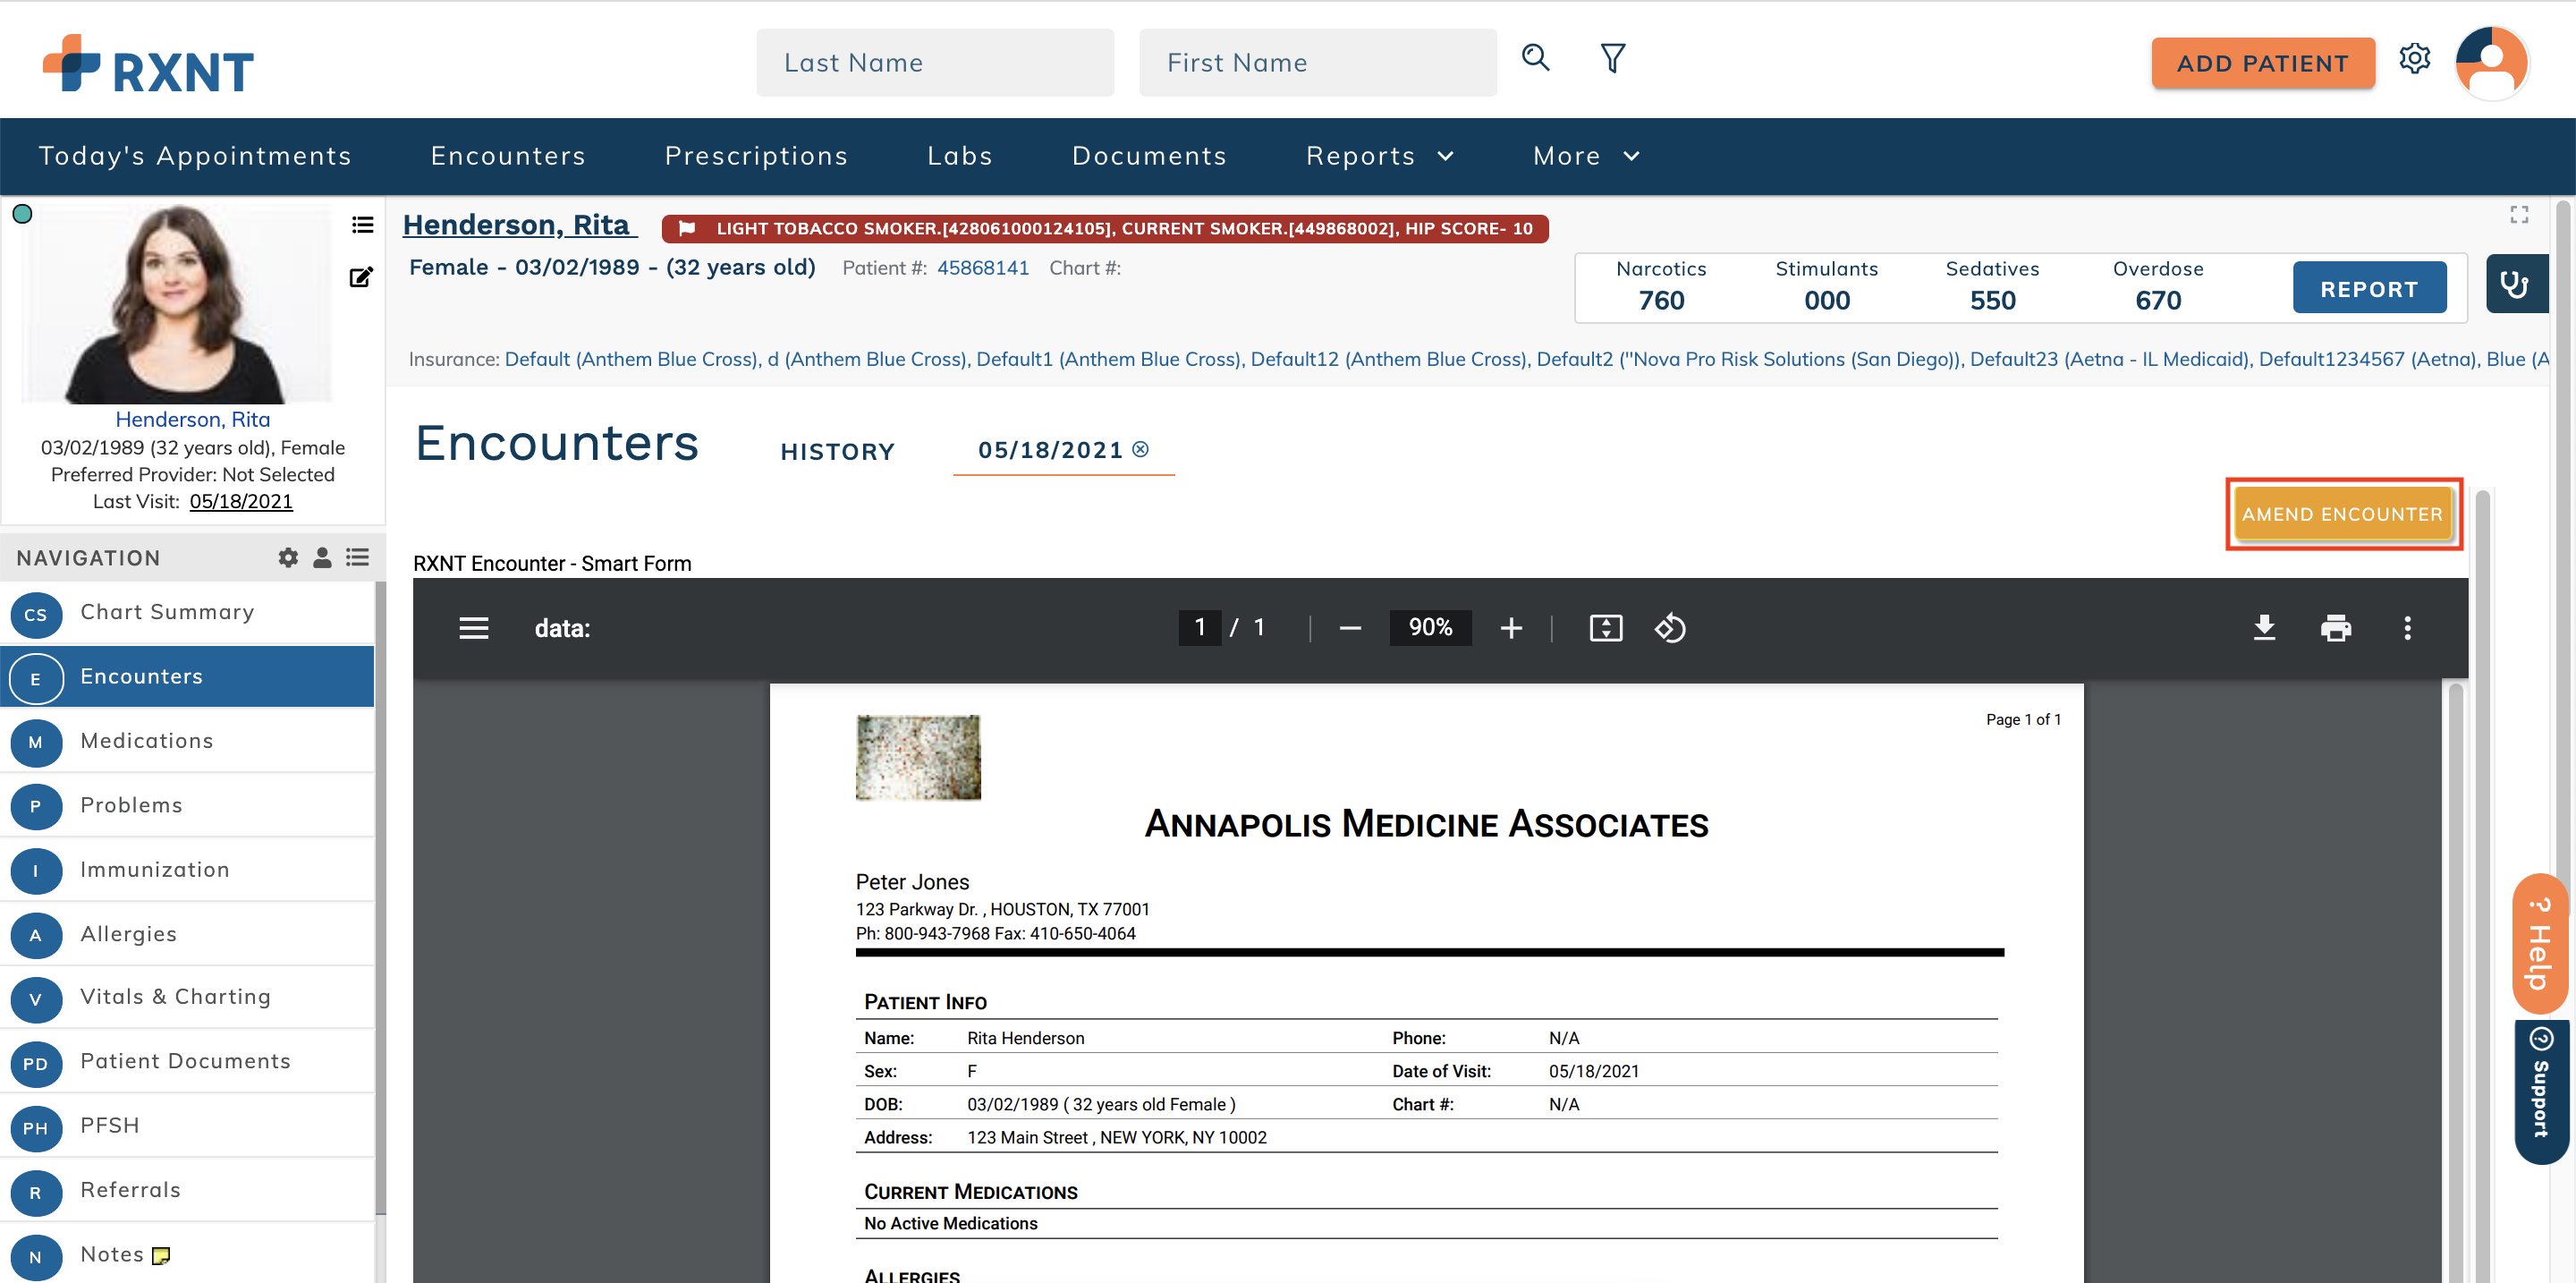
Task: Select Allergies in navigation
Action: (x=187, y=934)
